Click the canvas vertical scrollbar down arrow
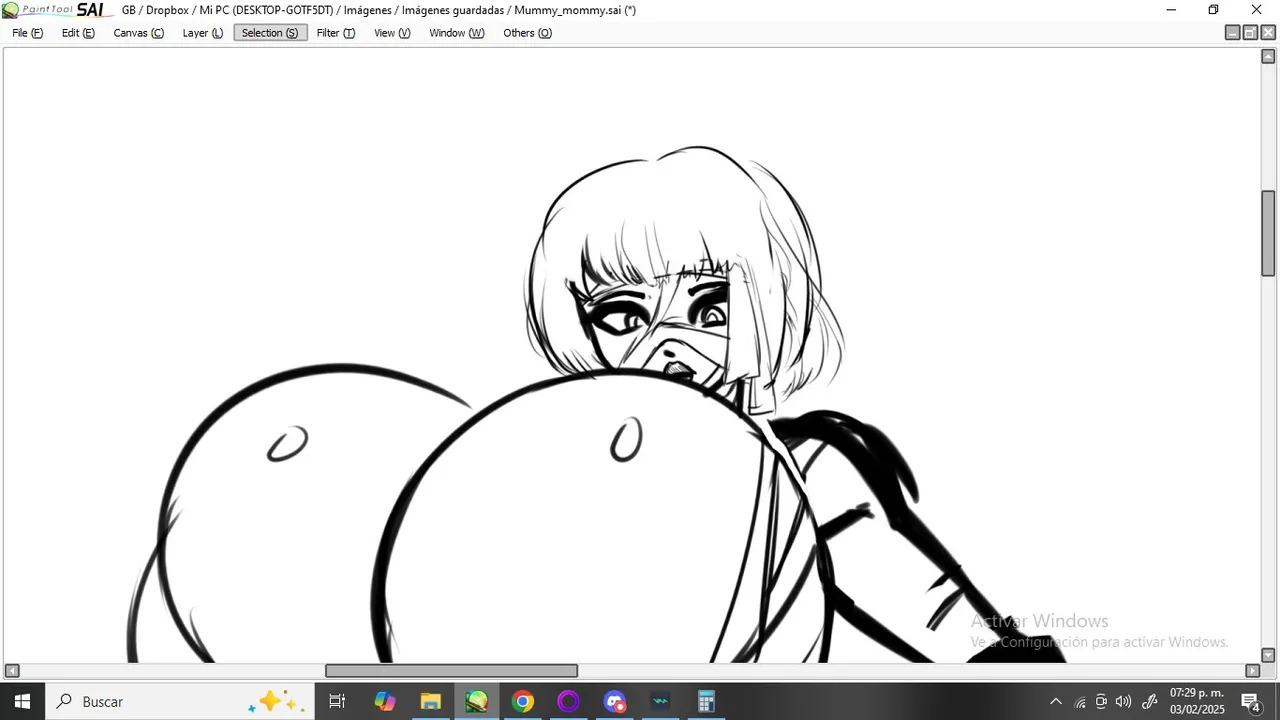Screen dimensions: 1280x720 (x=1268, y=656)
